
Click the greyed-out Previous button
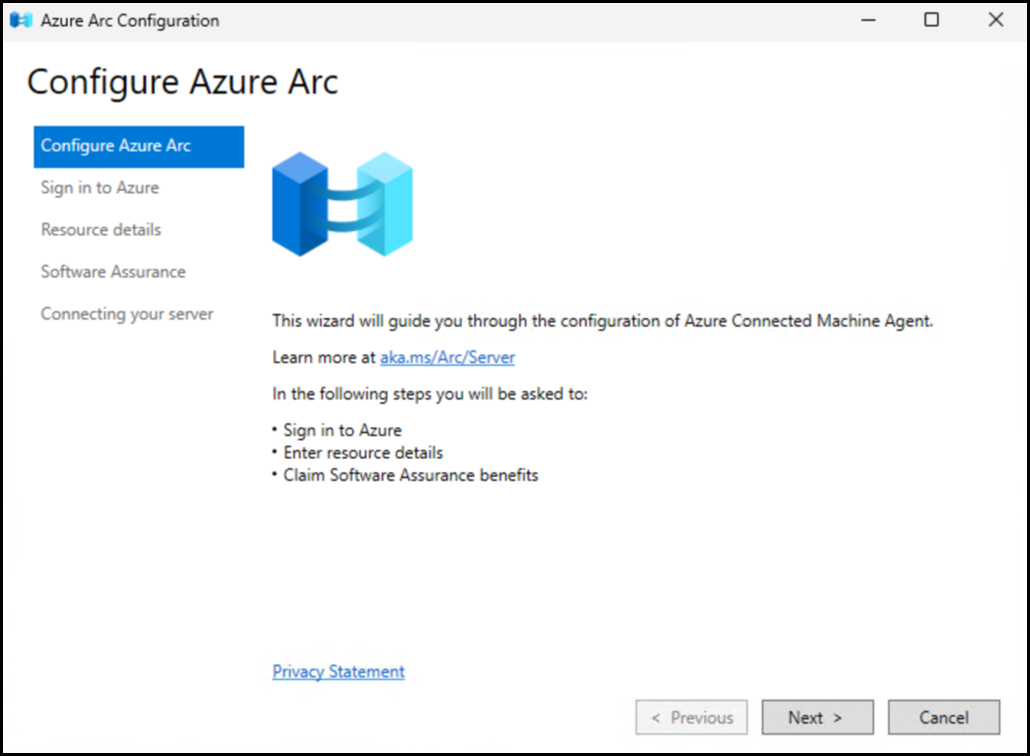click(692, 718)
